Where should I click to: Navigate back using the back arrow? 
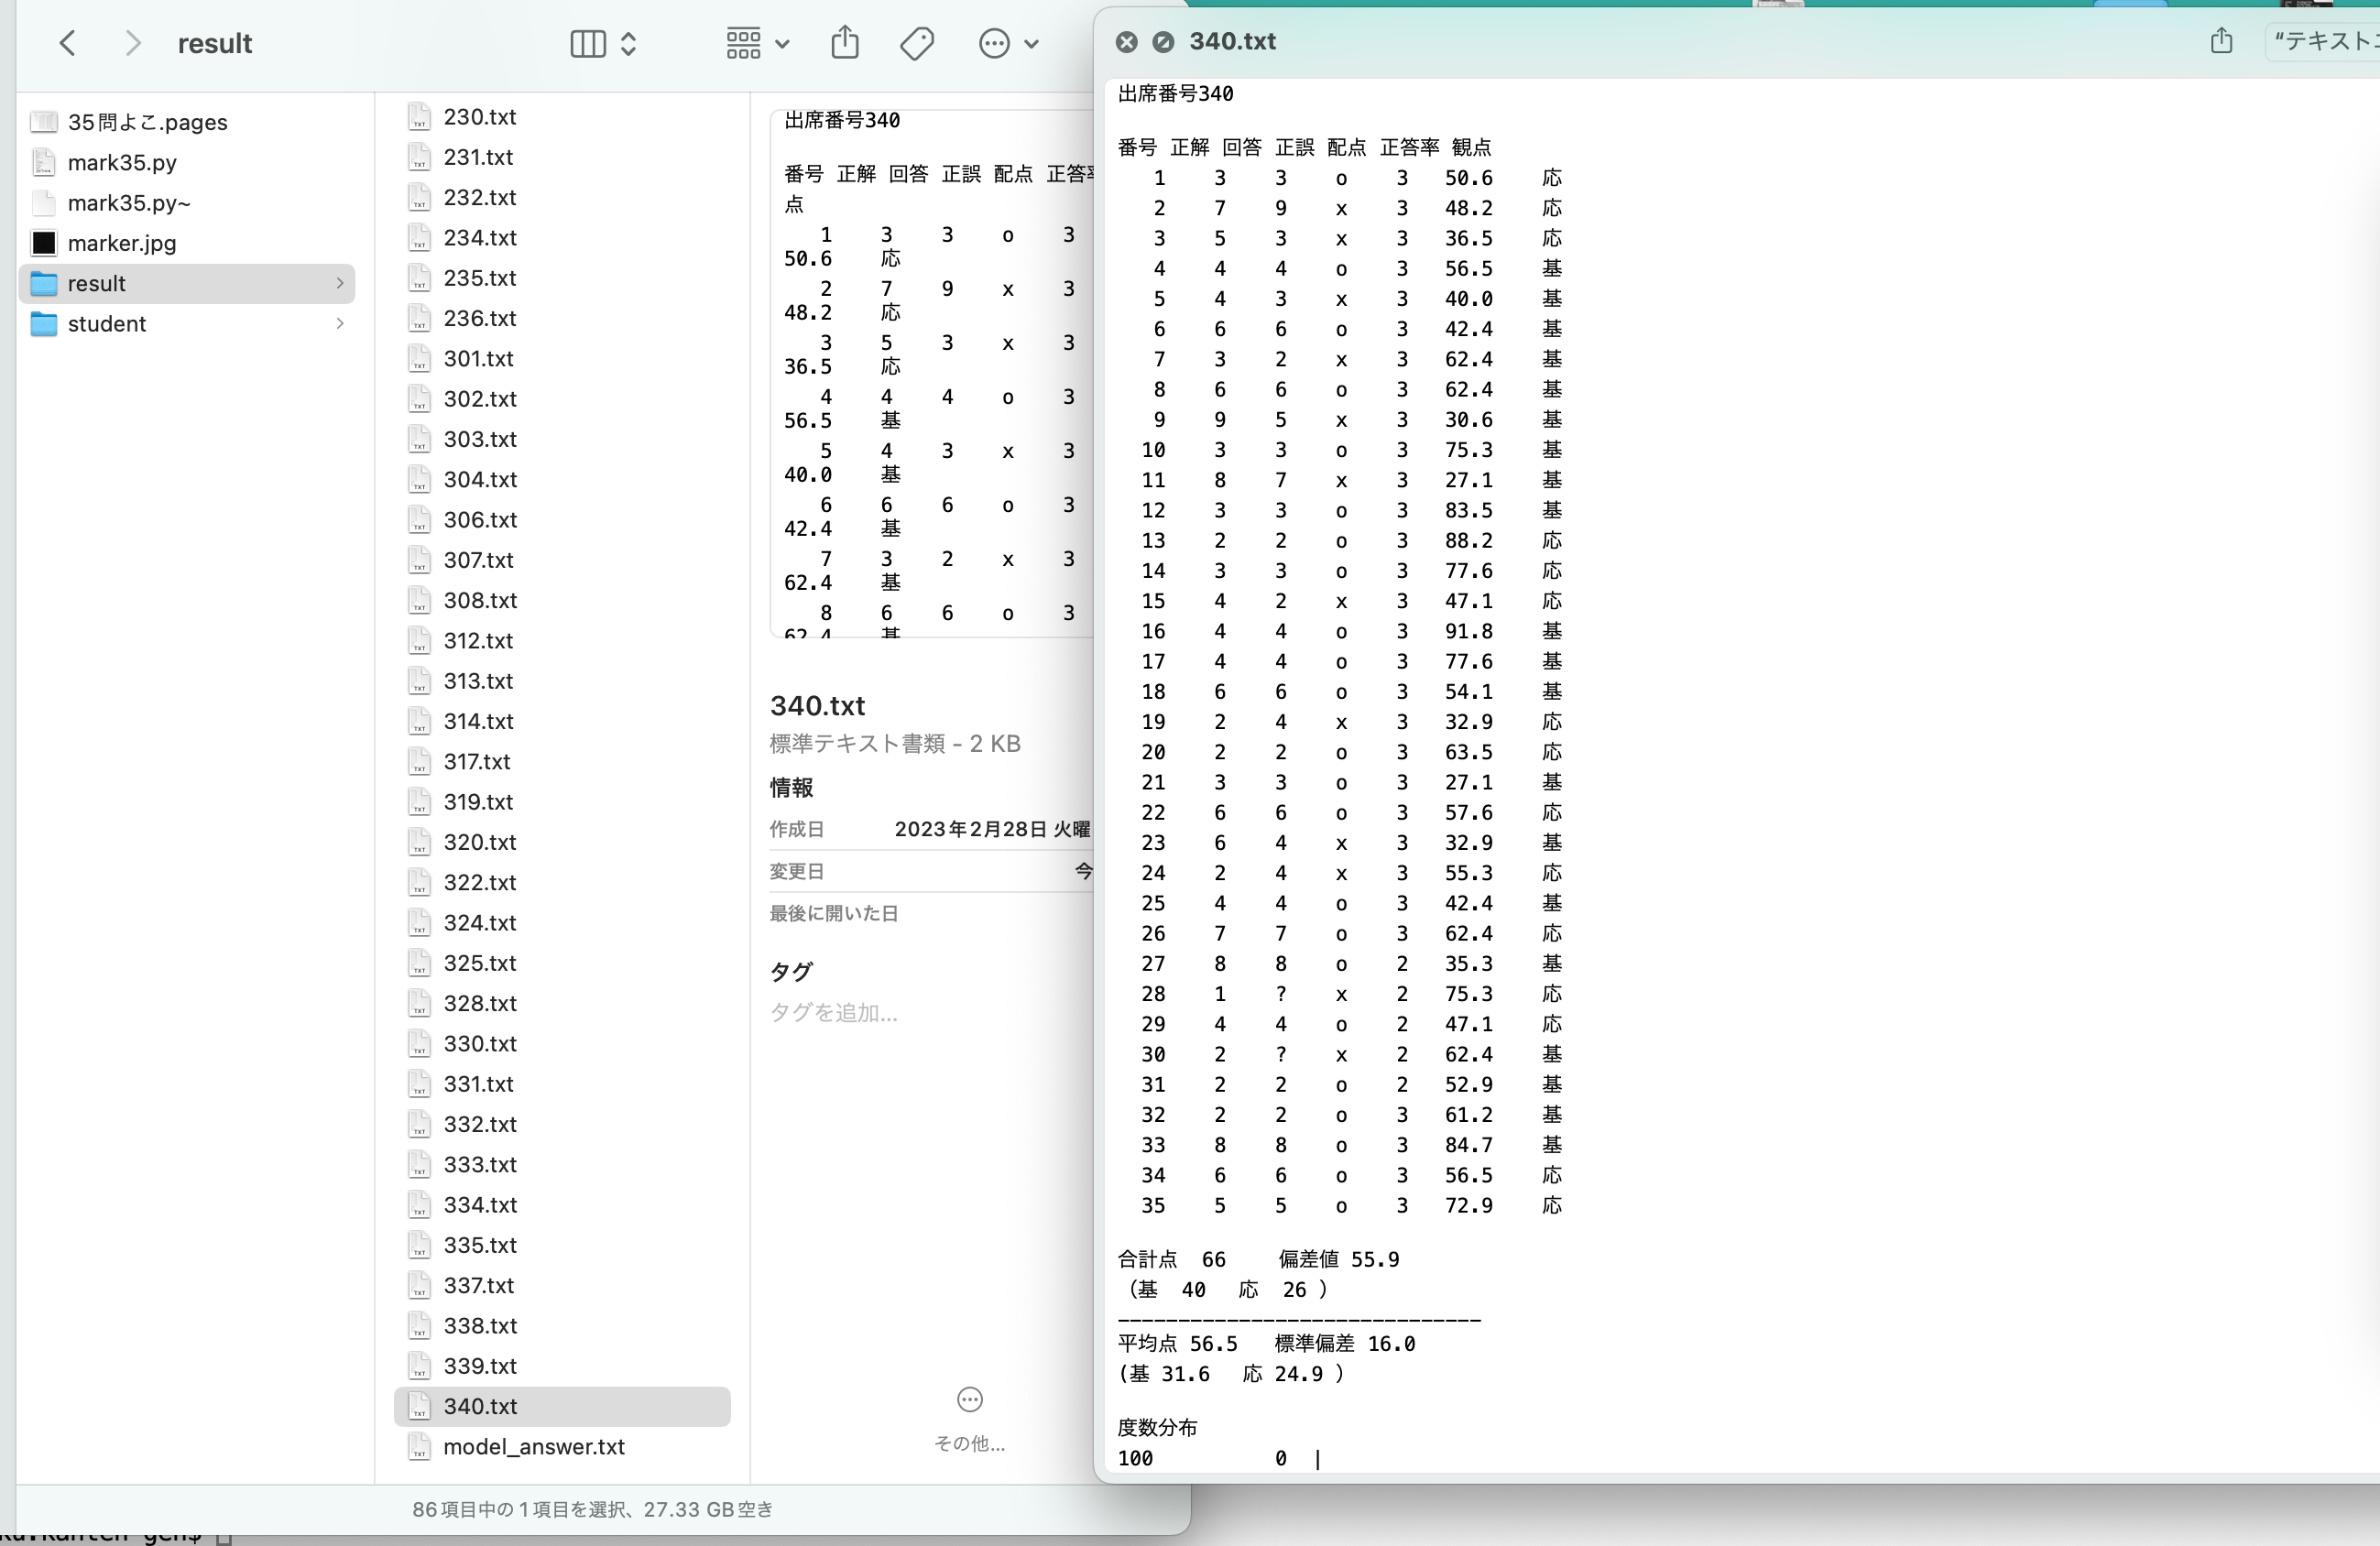(67, 43)
